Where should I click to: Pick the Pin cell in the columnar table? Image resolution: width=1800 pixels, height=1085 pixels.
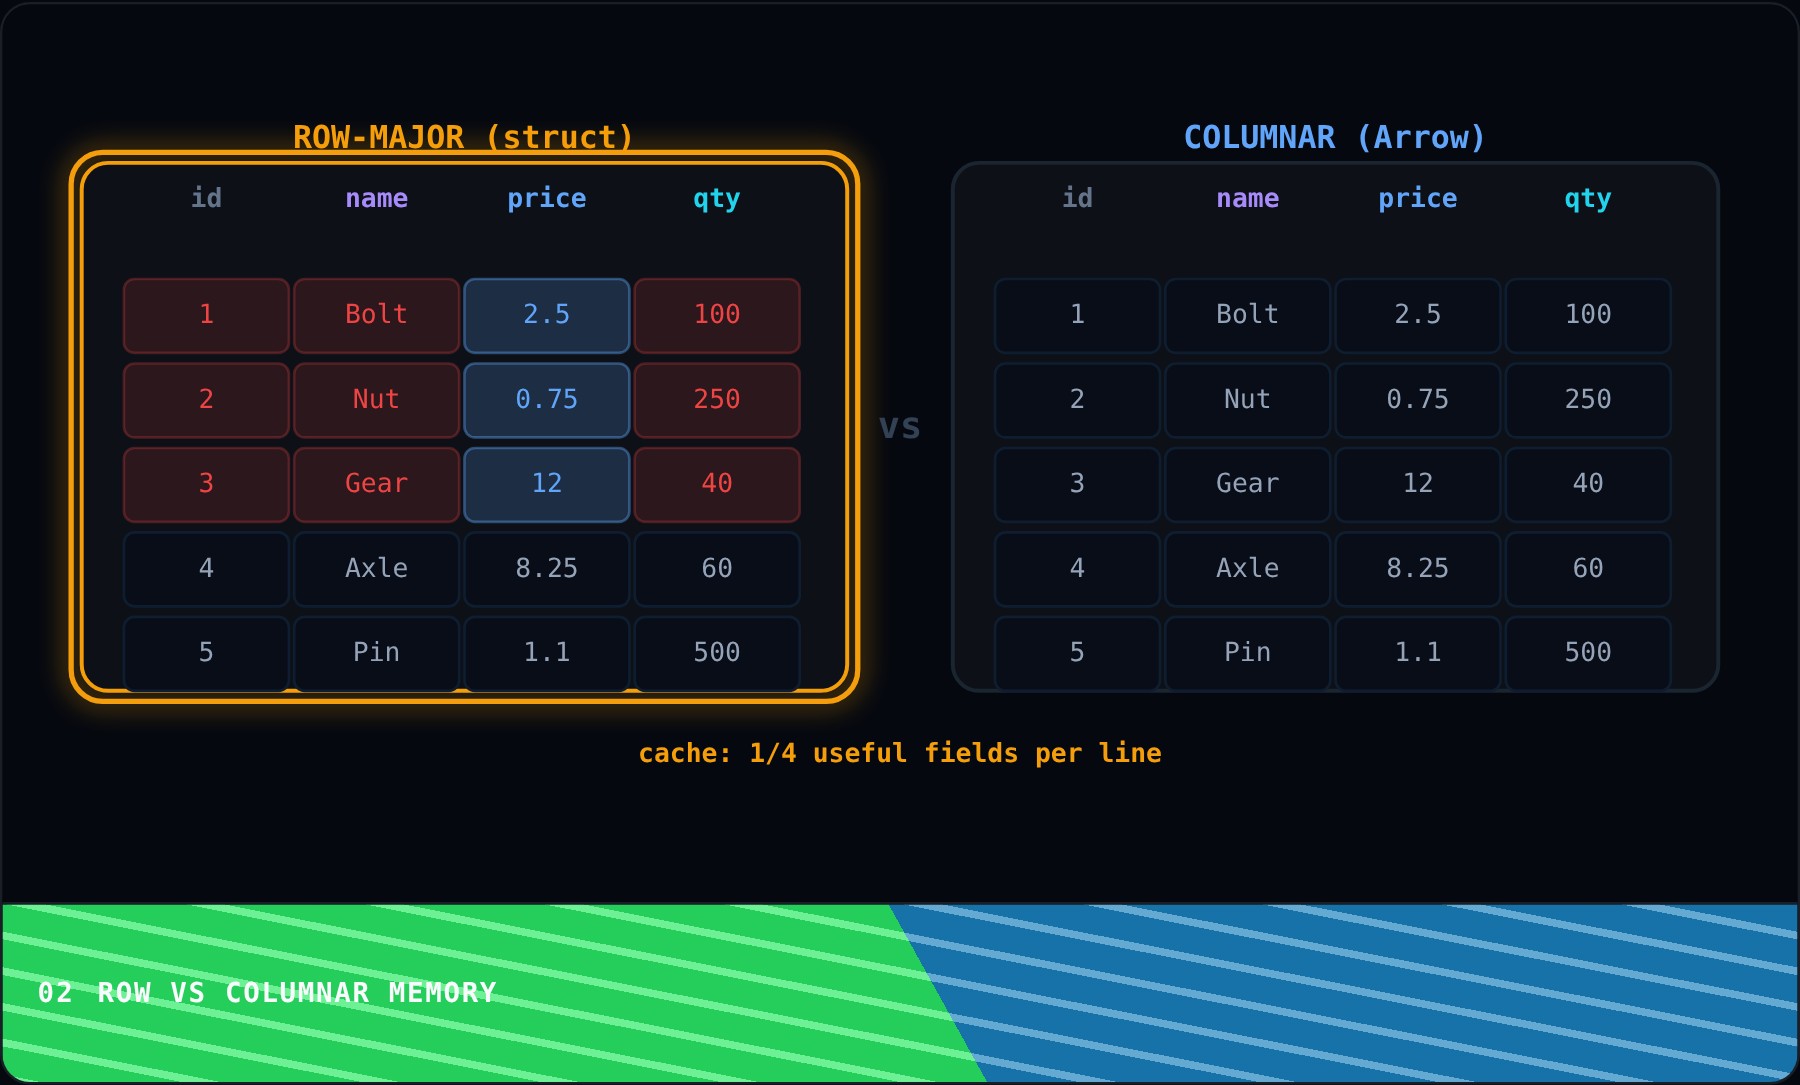pyautogui.click(x=1248, y=654)
